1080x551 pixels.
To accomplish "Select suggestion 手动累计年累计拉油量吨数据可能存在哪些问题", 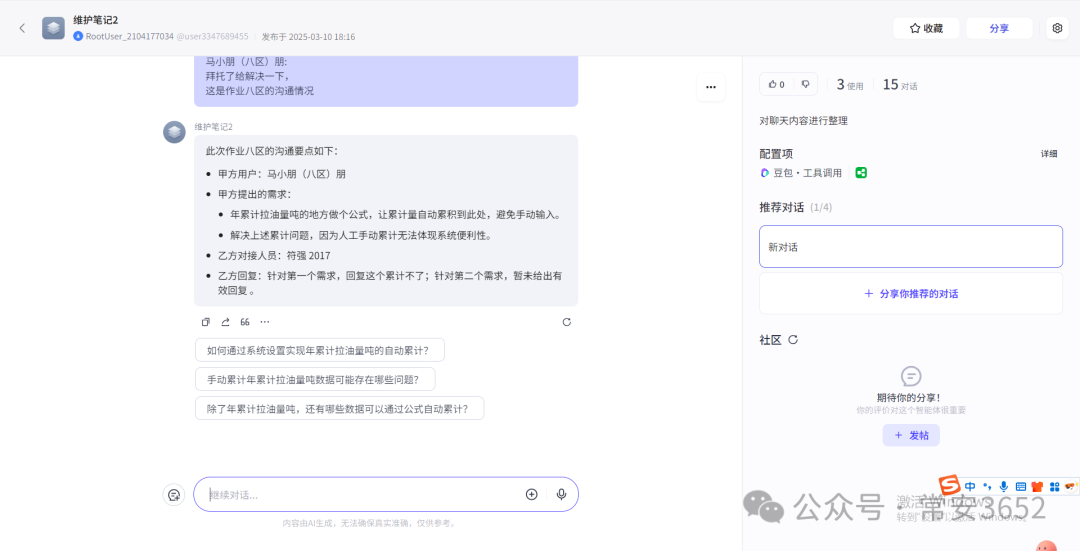I will pyautogui.click(x=315, y=379).
